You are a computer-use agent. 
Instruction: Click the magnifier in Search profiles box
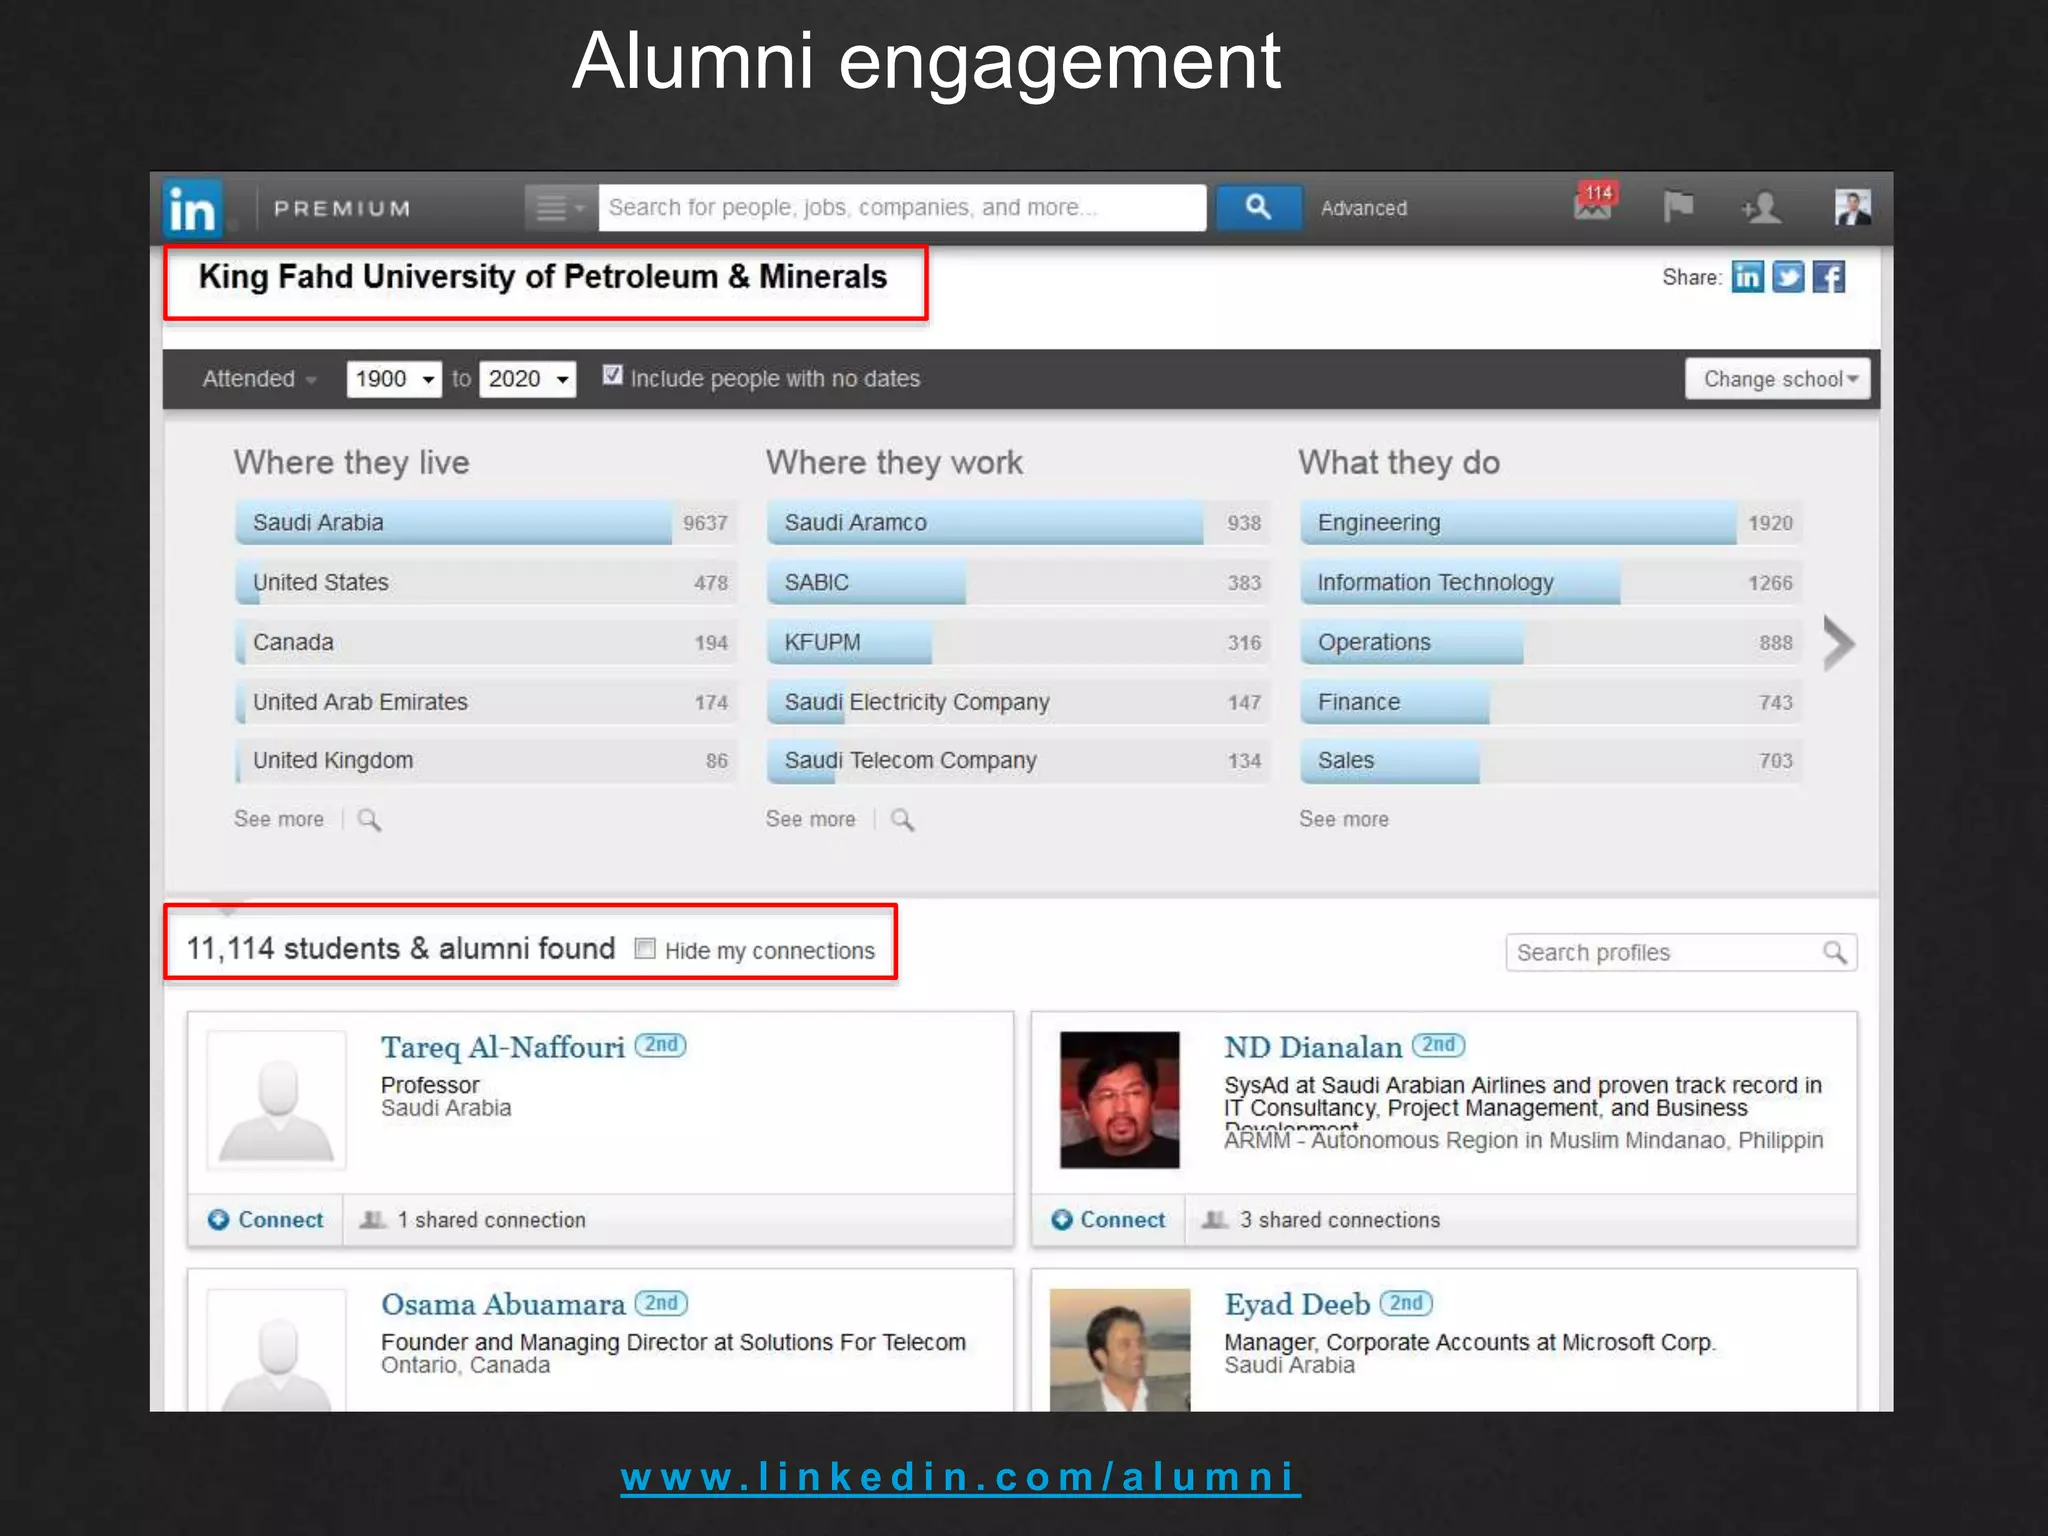click(1834, 952)
